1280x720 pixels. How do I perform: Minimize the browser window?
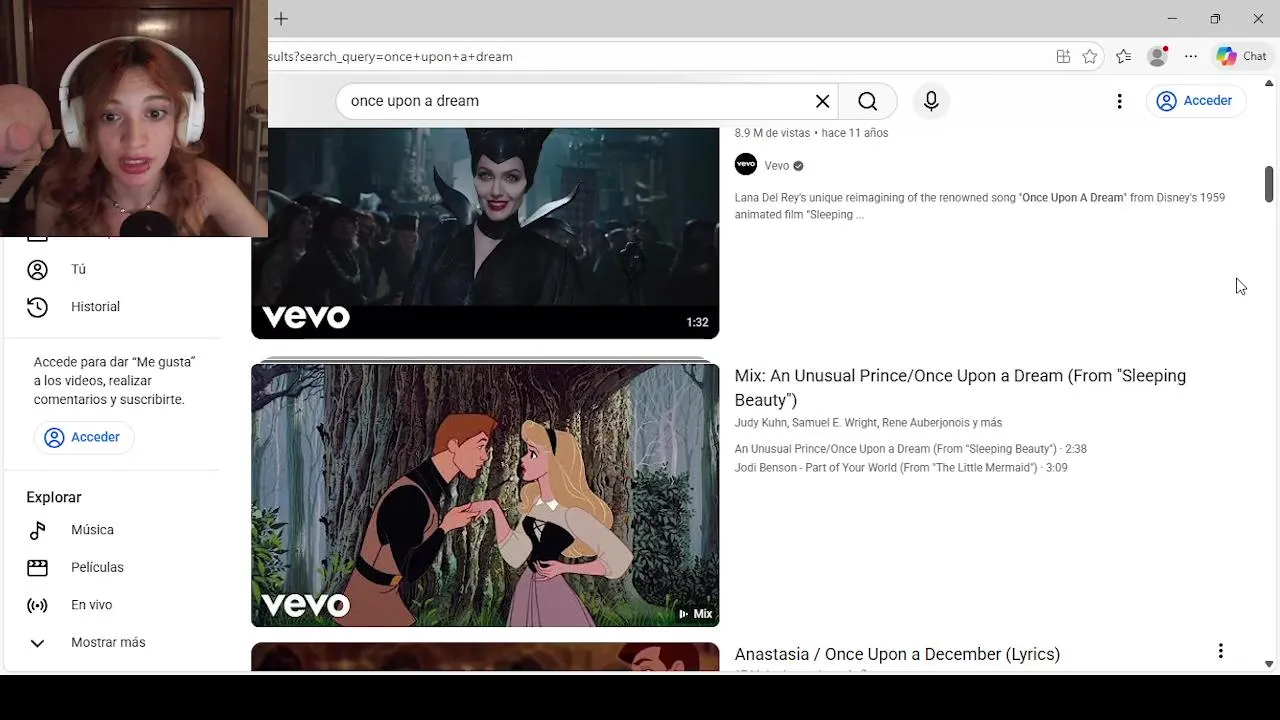click(1172, 19)
